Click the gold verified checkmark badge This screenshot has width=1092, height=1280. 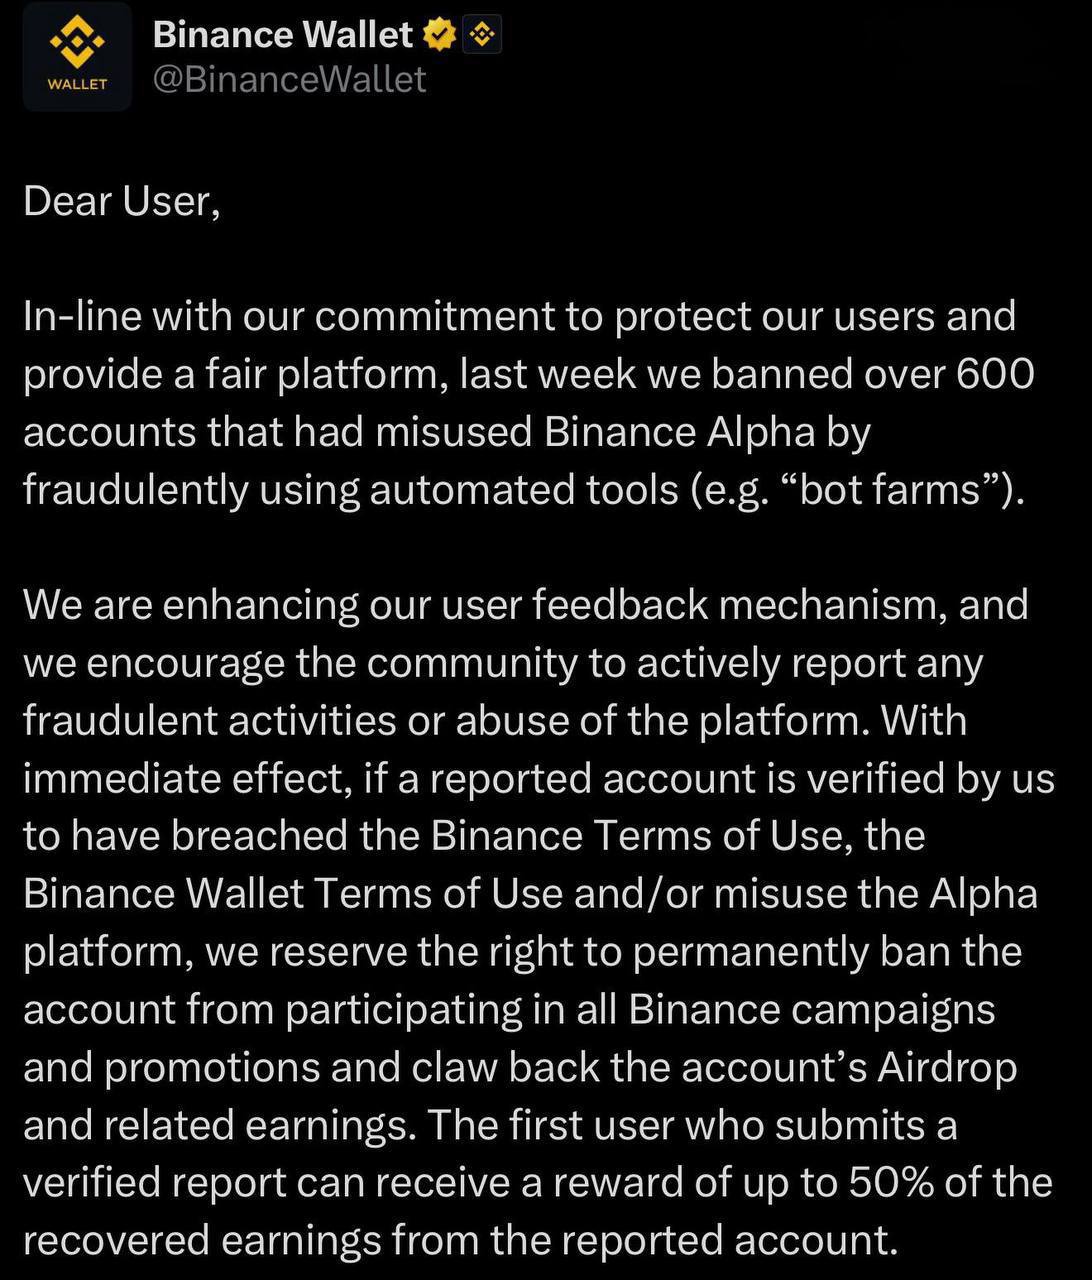pos(439,36)
